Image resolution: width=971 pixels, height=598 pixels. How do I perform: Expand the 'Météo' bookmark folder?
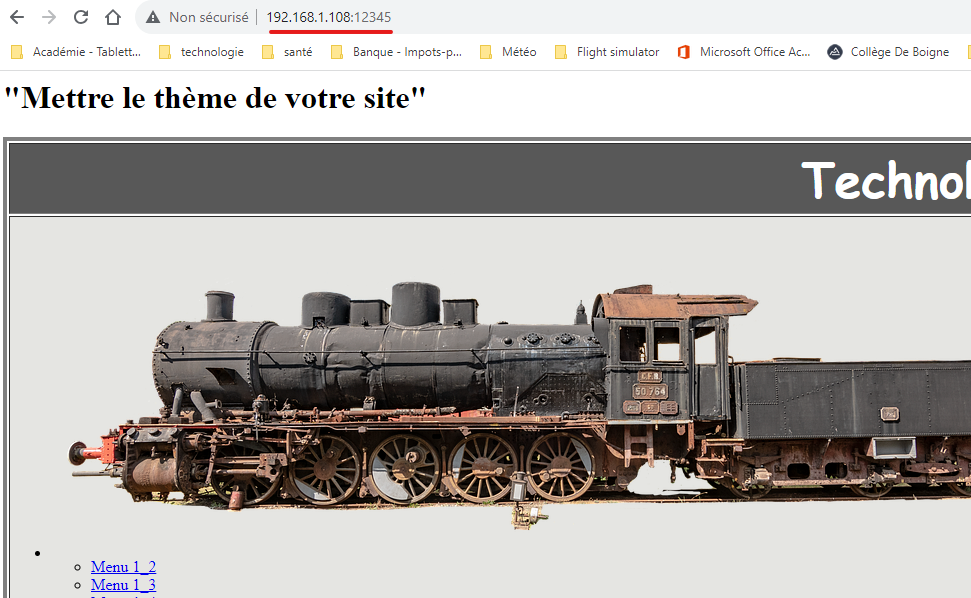pyautogui.click(x=508, y=52)
